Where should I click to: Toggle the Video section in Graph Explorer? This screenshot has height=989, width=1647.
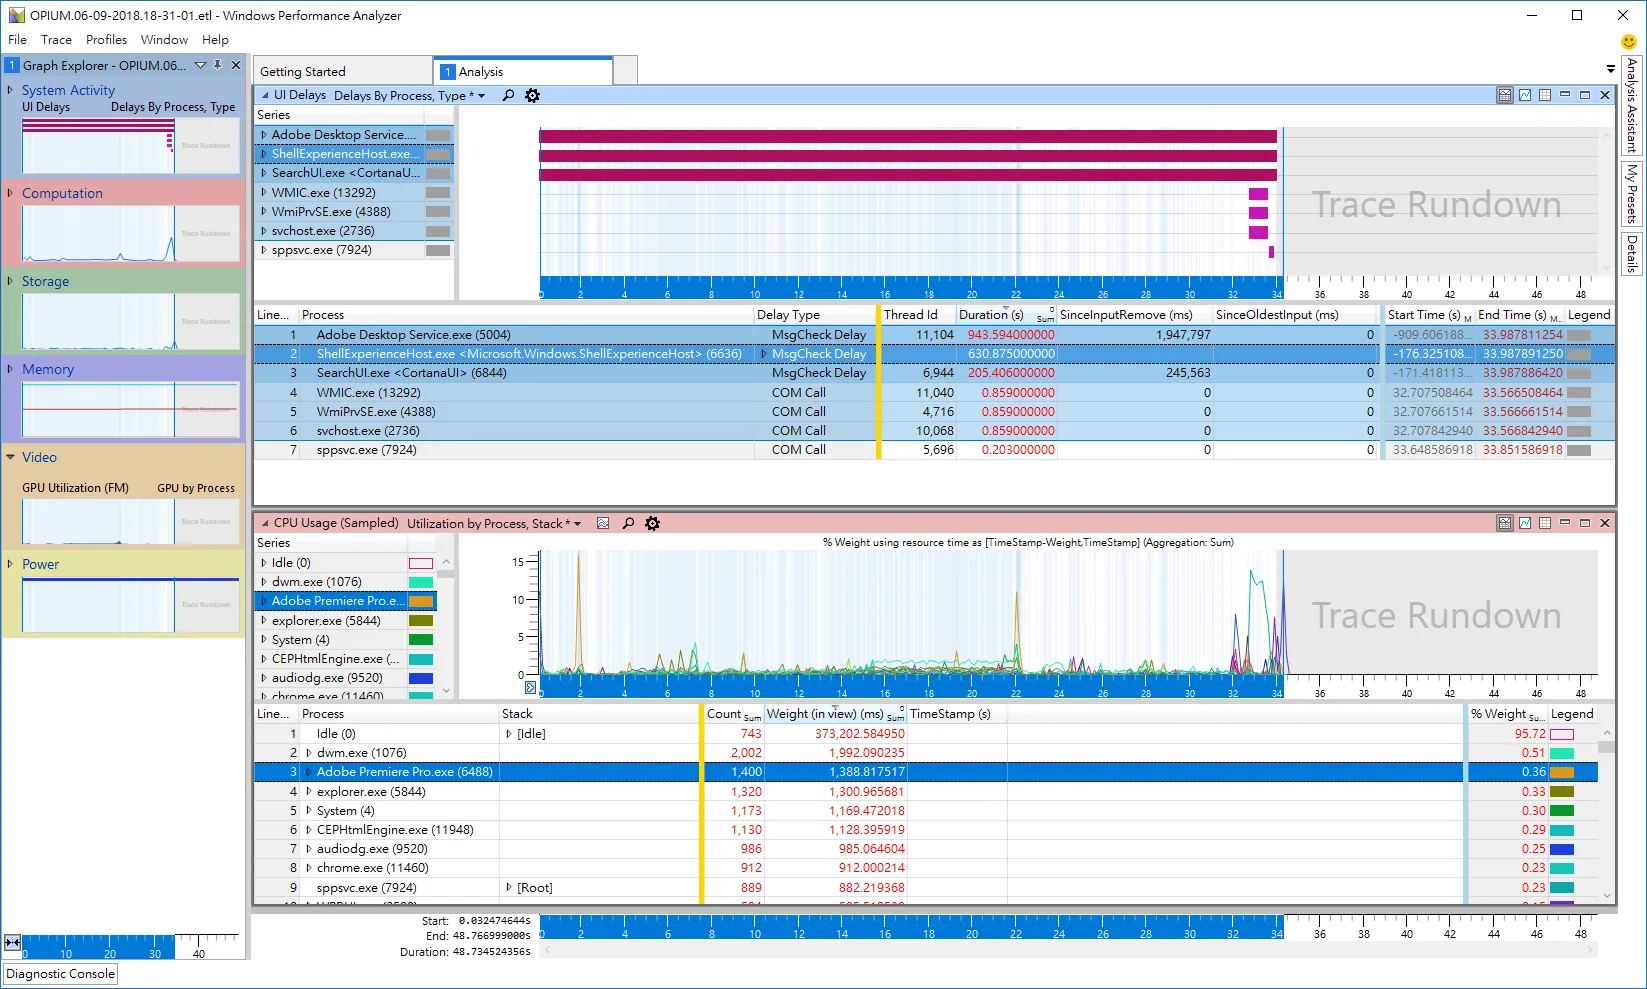tap(11, 457)
